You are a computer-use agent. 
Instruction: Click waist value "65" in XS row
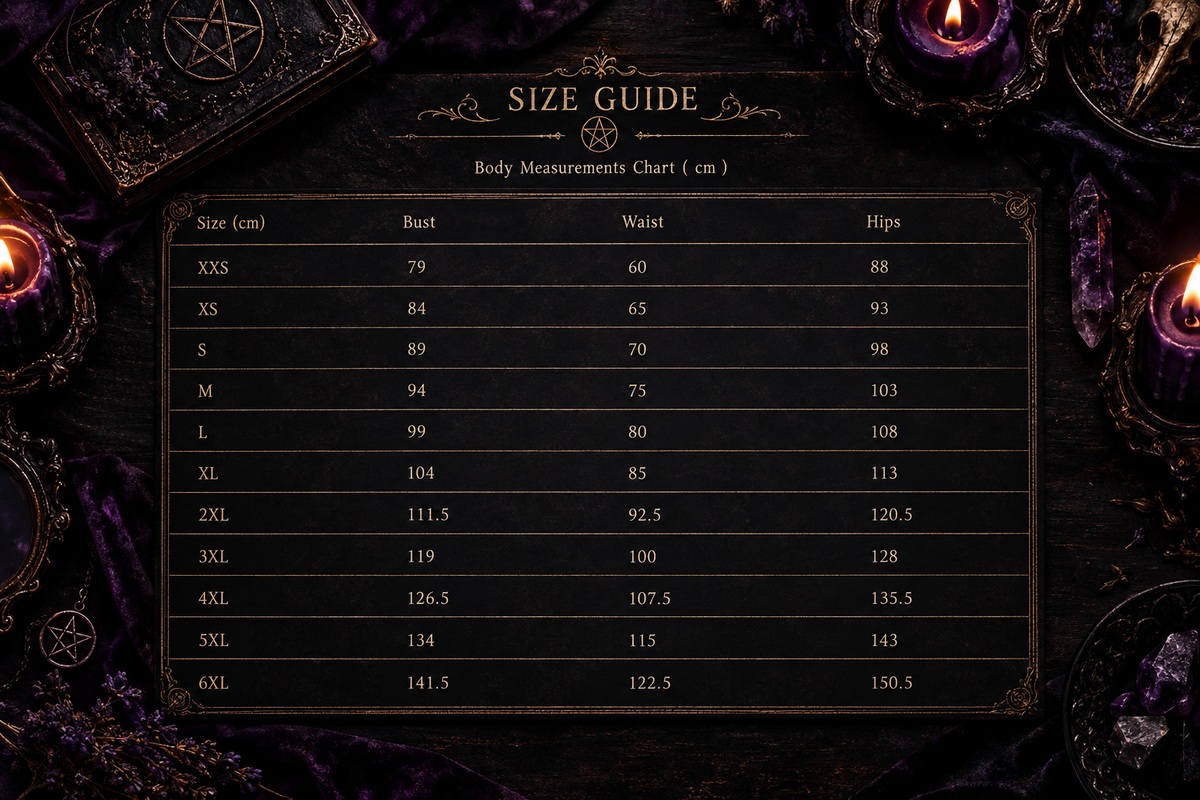tap(637, 309)
